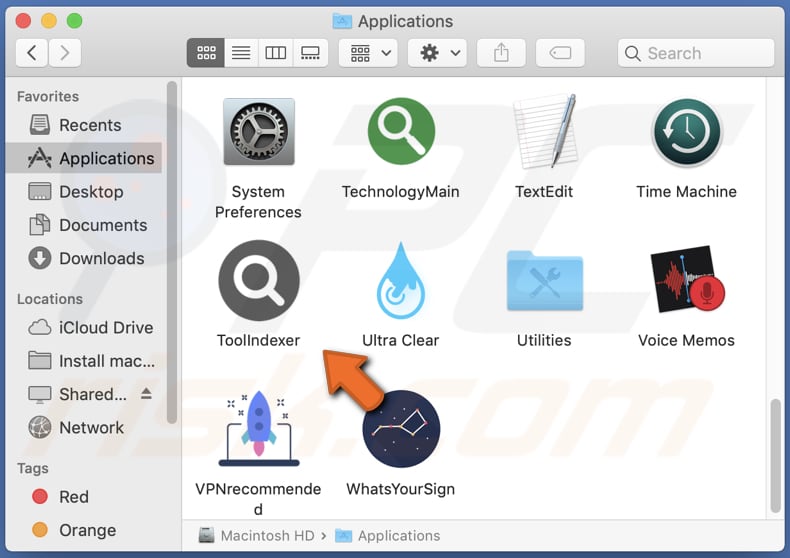This screenshot has height=558, width=790.
Task: Open Documents in the sidebar
Action: (x=84, y=225)
